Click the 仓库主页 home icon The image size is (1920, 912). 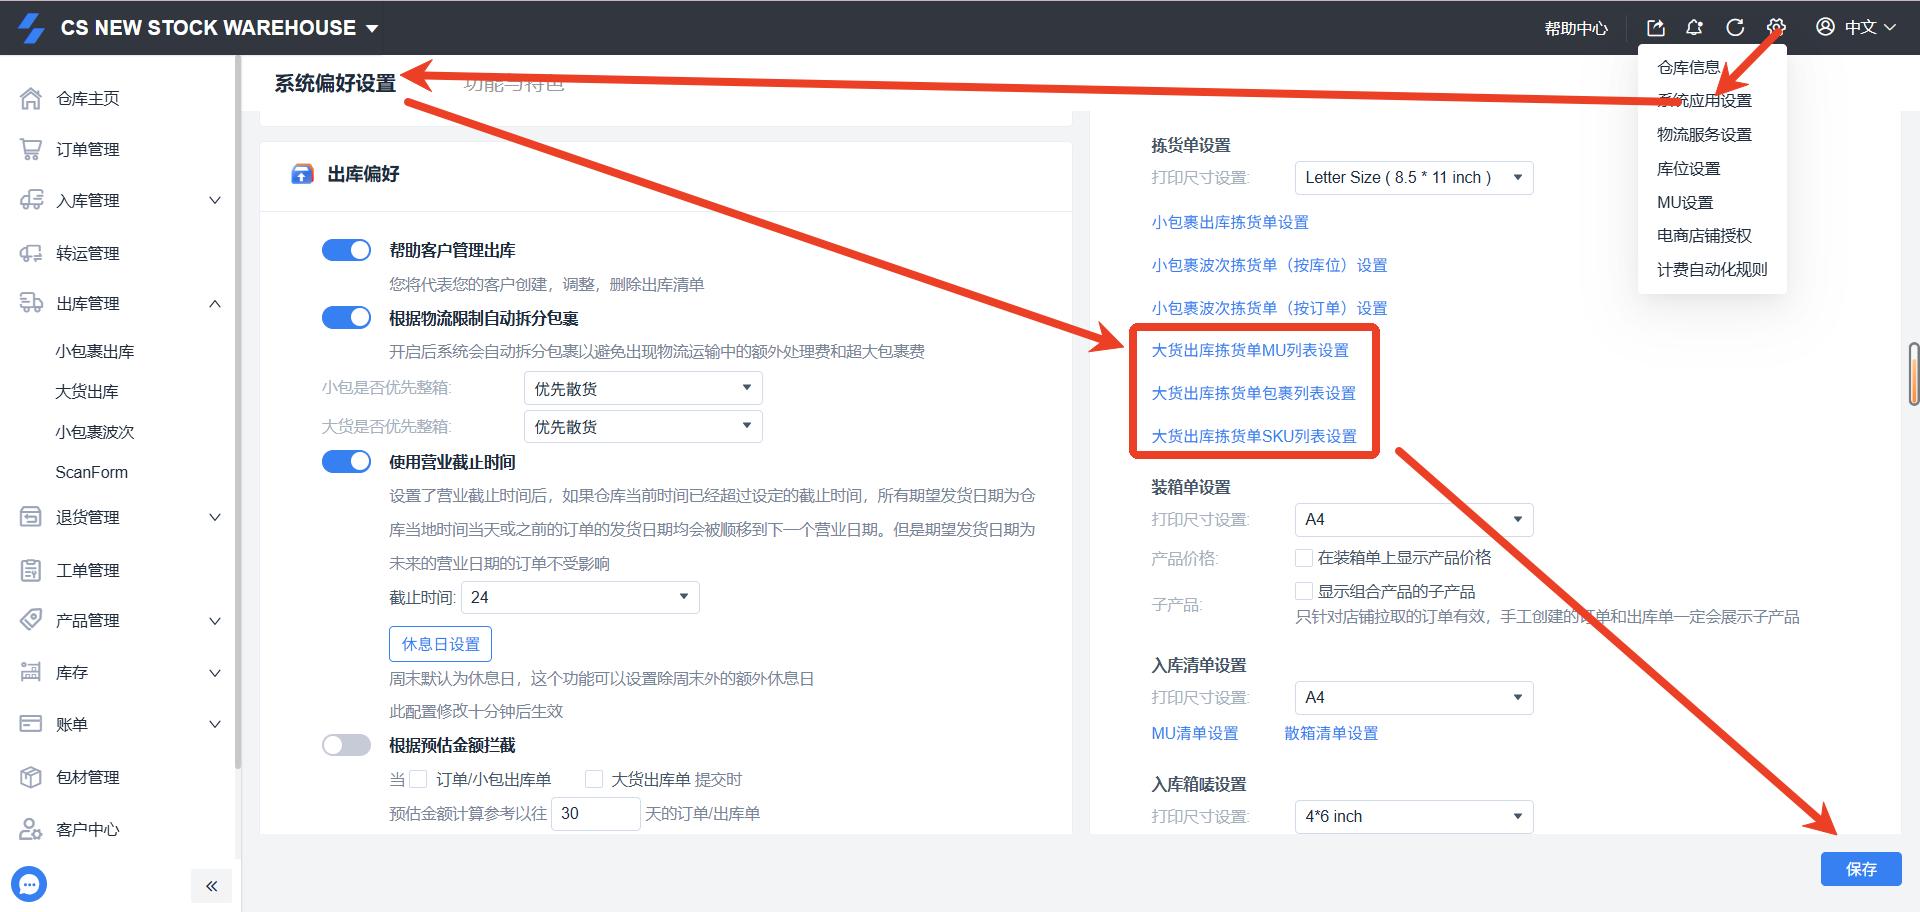point(31,98)
